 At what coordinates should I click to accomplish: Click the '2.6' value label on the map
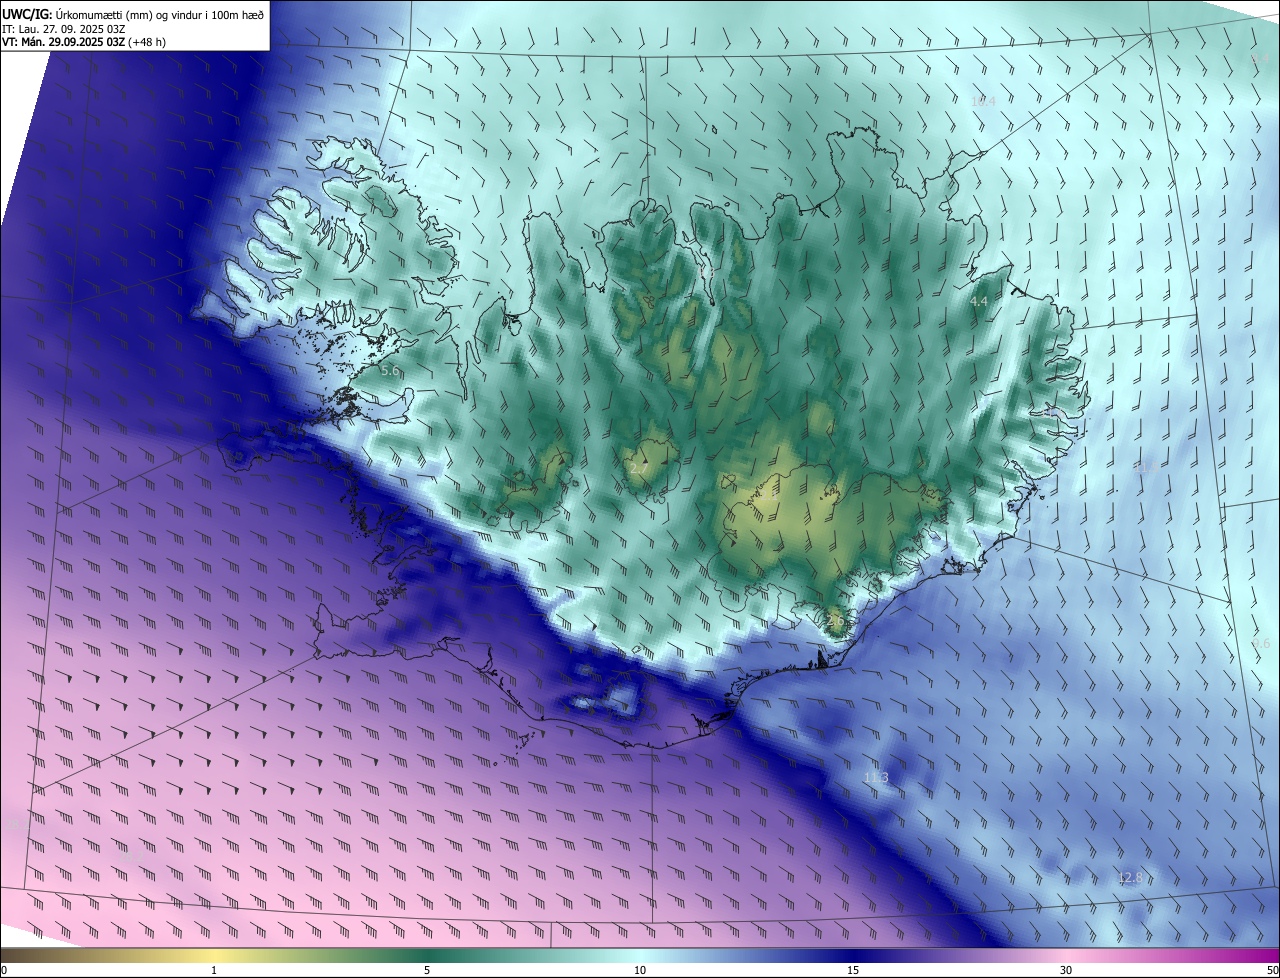836,621
